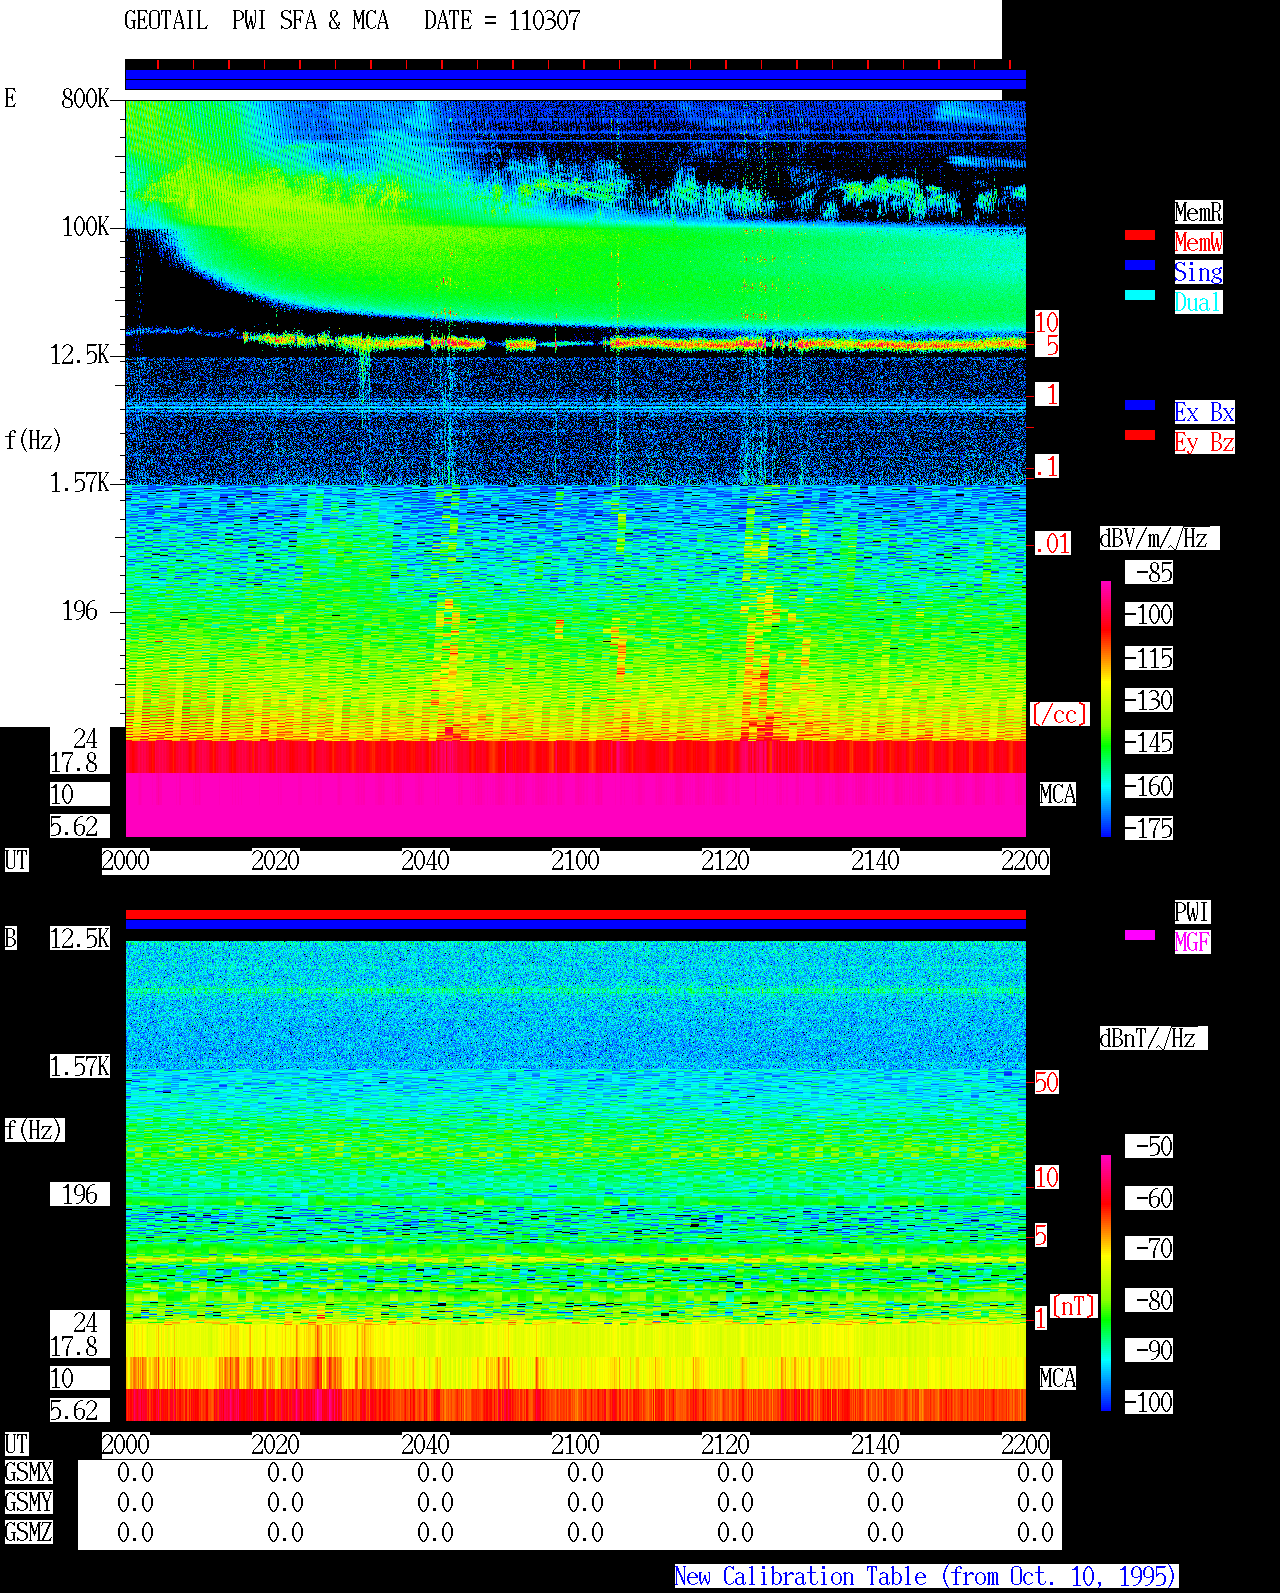Click the [/cc] density unit label
This screenshot has width=1280, height=1593.
[x=1060, y=714]
